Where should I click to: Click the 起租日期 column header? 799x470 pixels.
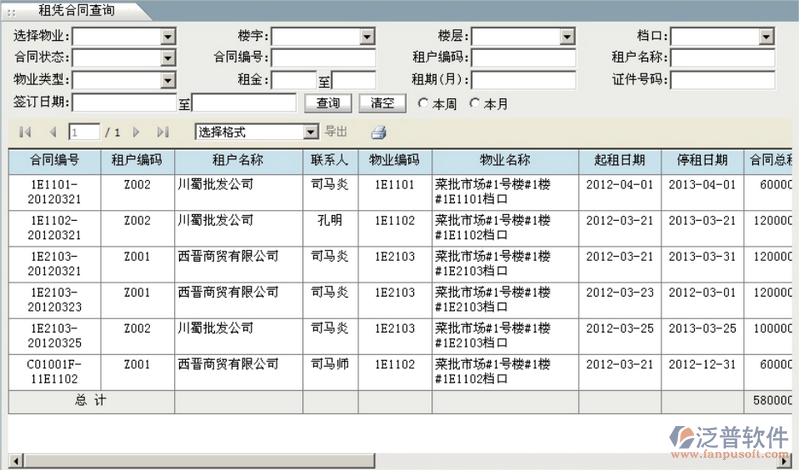coord(620,161)
